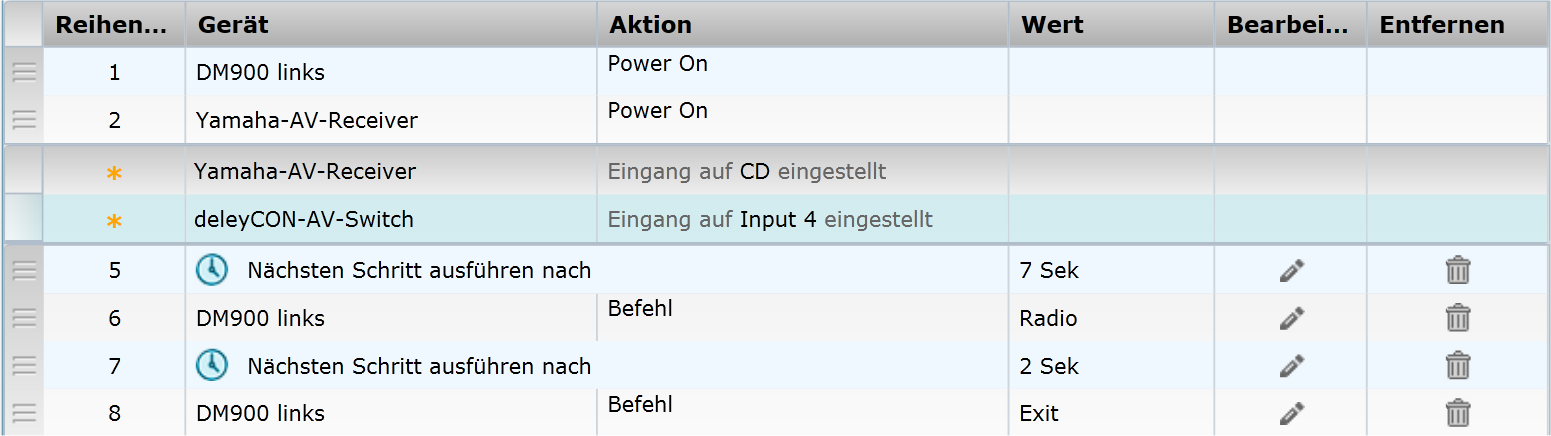
Task: Click the clock icon in step 7
Action: (x=211, y=366)
